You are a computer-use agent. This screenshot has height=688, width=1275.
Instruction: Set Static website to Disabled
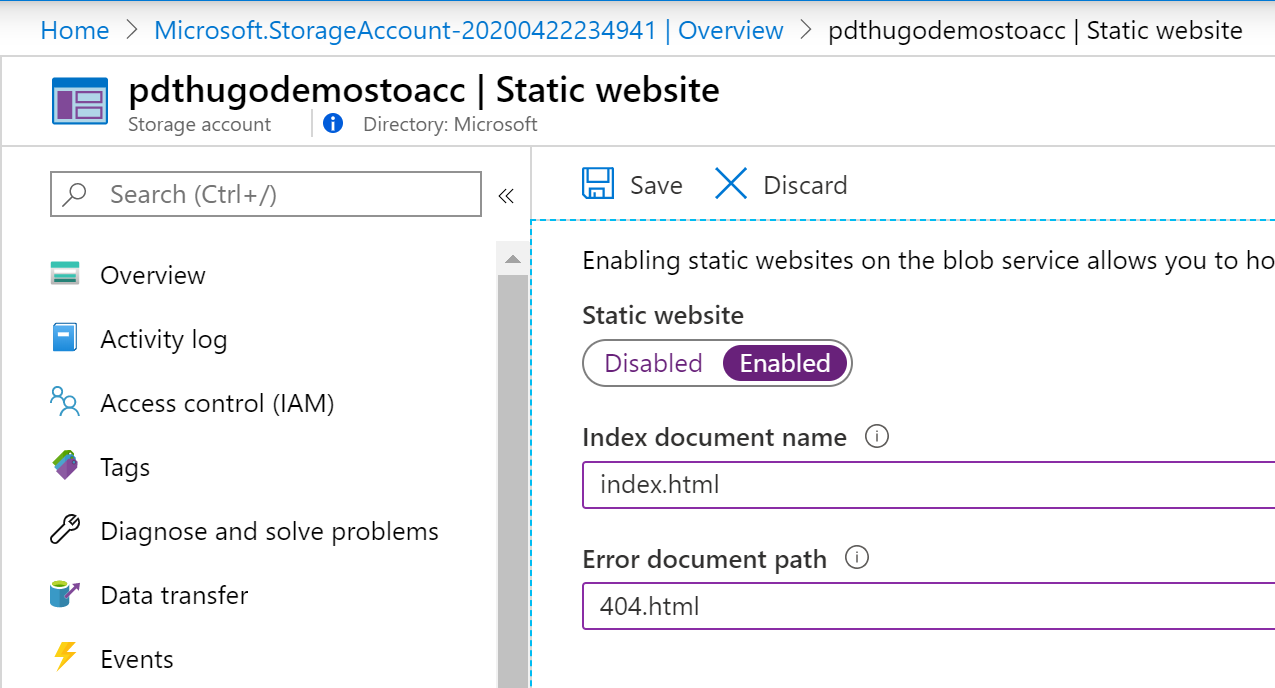[x=653, y=363]
